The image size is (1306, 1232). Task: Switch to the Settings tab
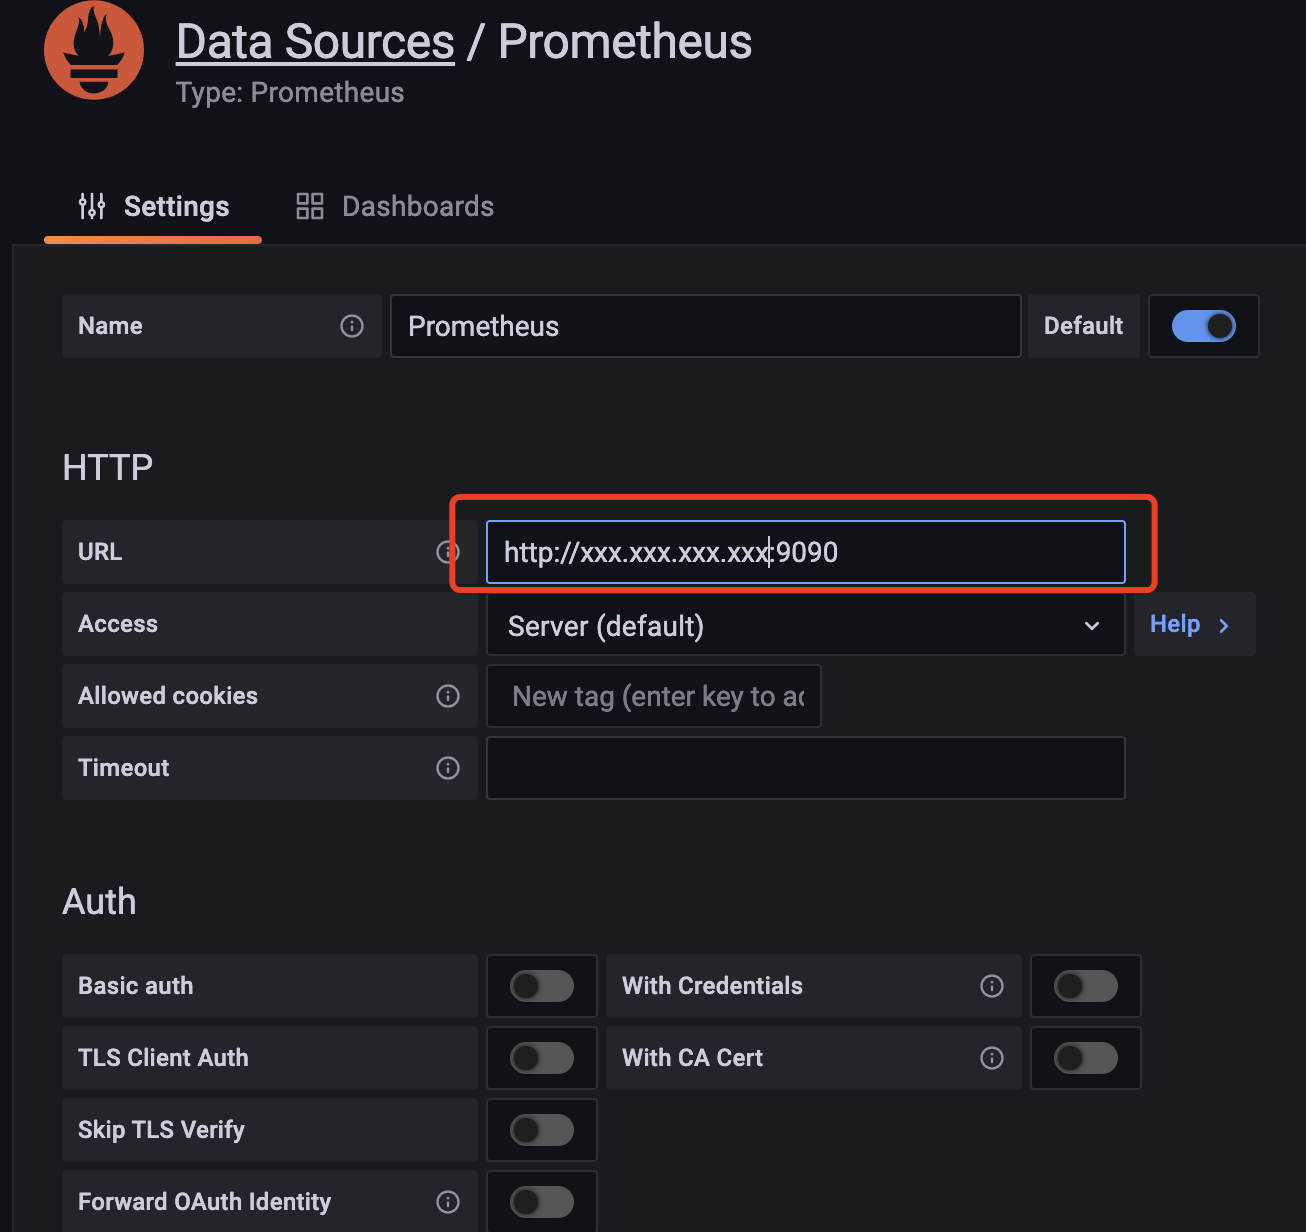click(x=153, y=207)
